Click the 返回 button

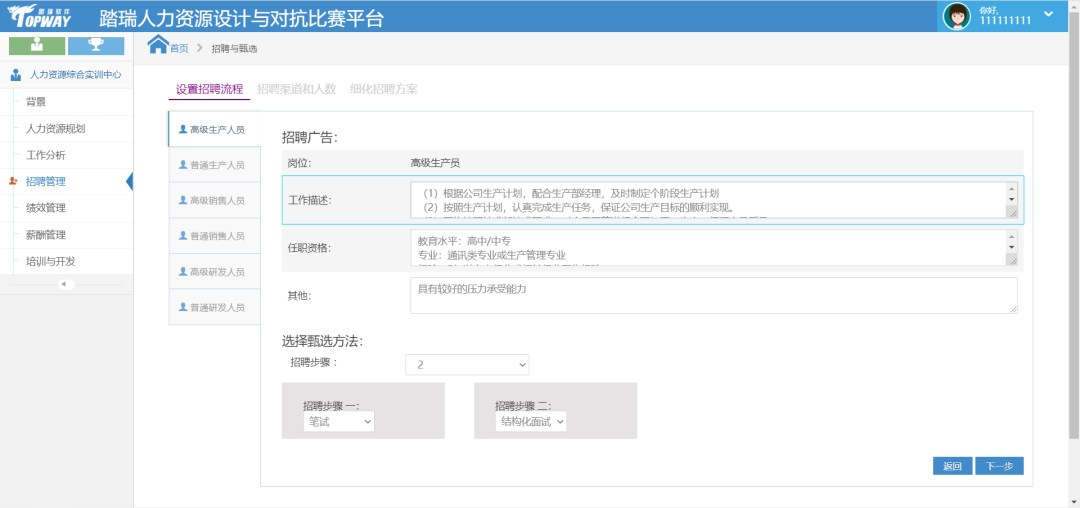pyautogui.click(x=951, y=466)
